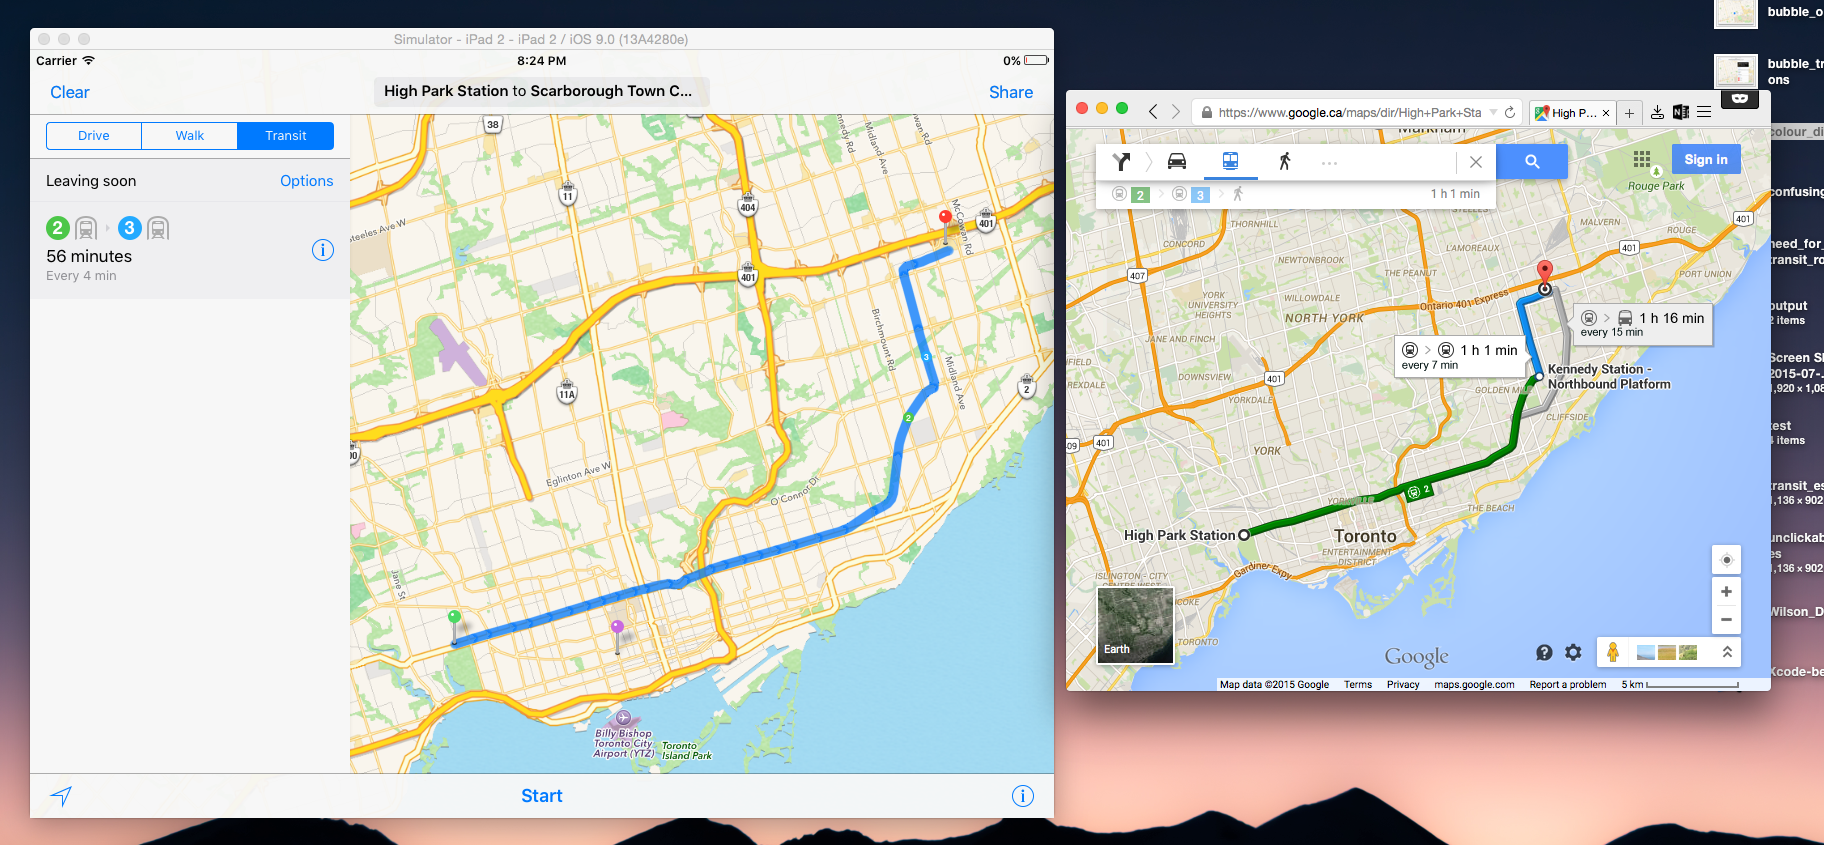Show more travel modes ellipsis

[1329, 162]
